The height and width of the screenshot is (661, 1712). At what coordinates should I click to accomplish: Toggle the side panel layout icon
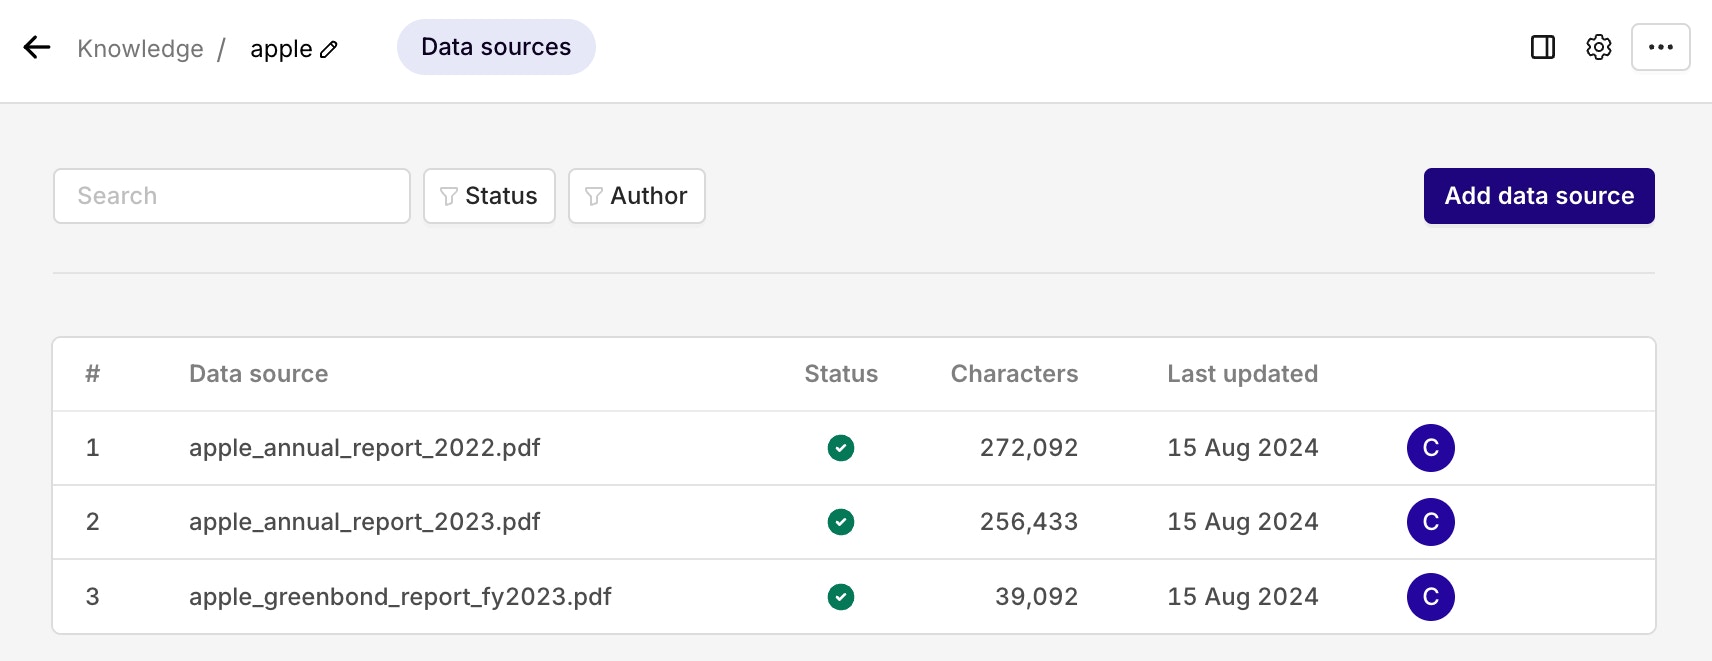click(1543, 47)
